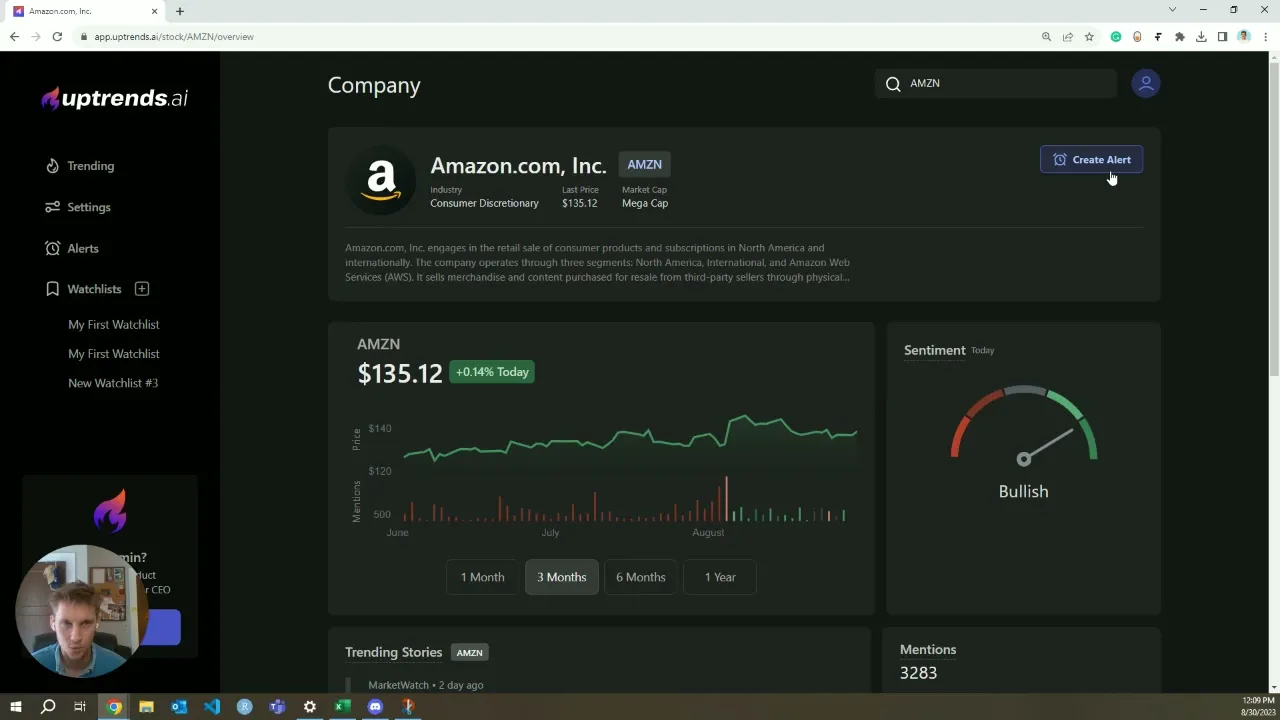Click the Alerts alarm-clock icon
Image resolution: width=1280 pixels, height=720 pixels.
point(52,248)
